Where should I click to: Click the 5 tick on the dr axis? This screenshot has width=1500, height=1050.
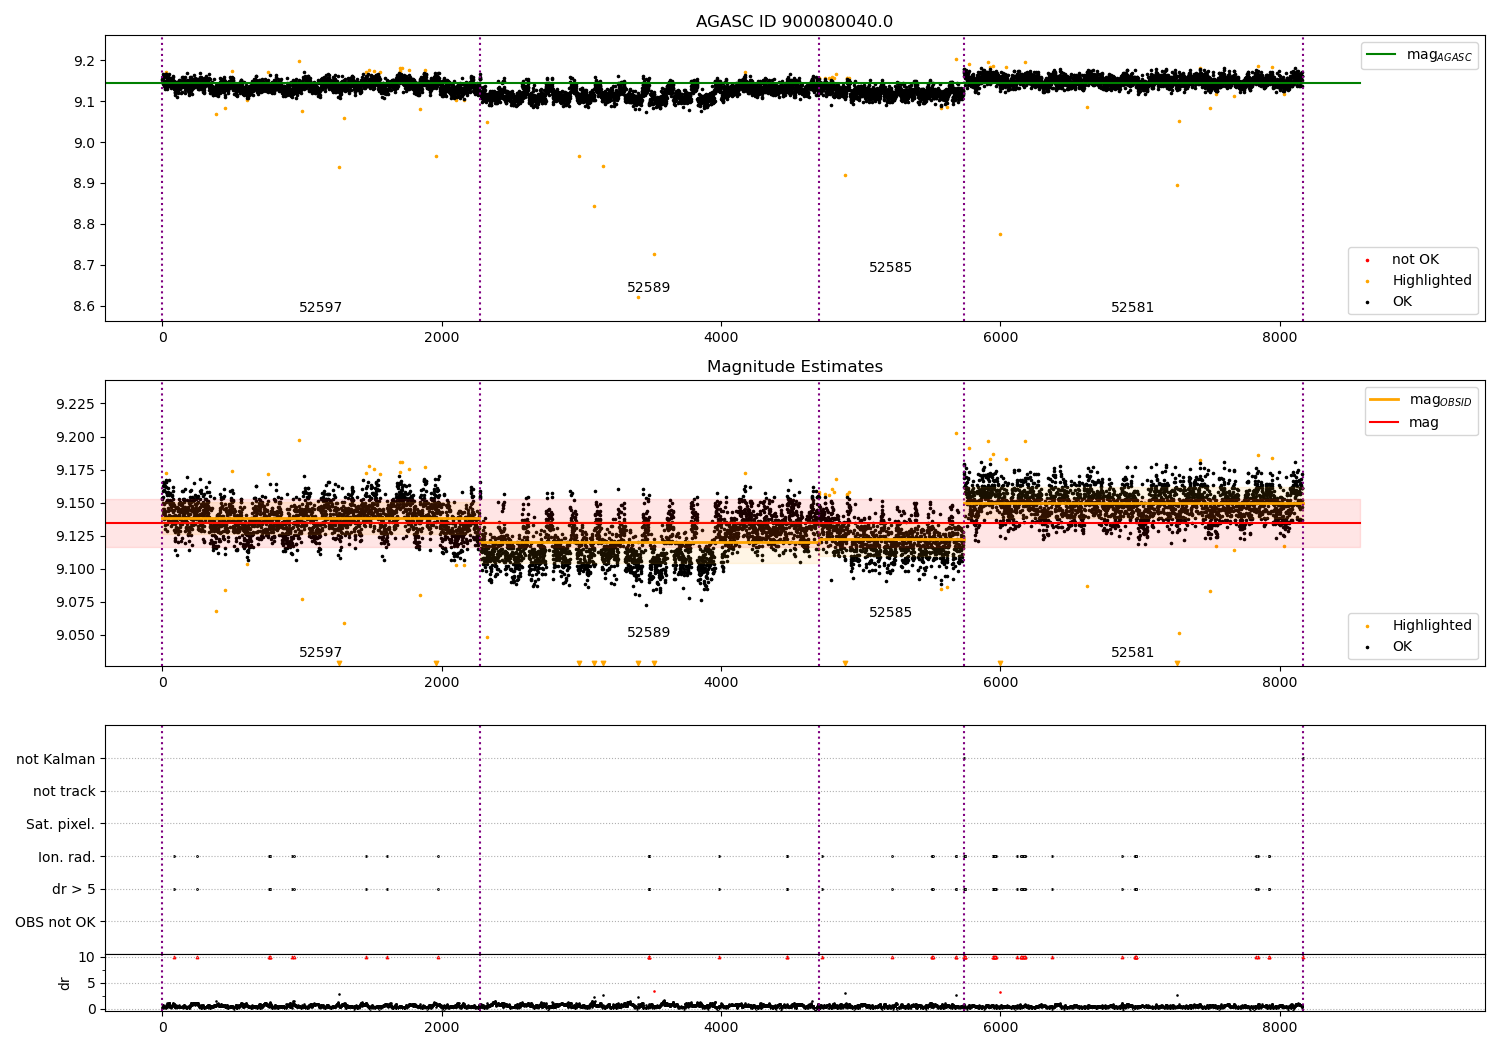(91, 983)
